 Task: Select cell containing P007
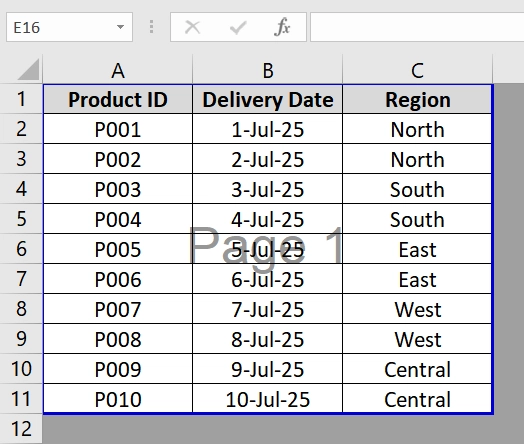[x=118, y=309]
